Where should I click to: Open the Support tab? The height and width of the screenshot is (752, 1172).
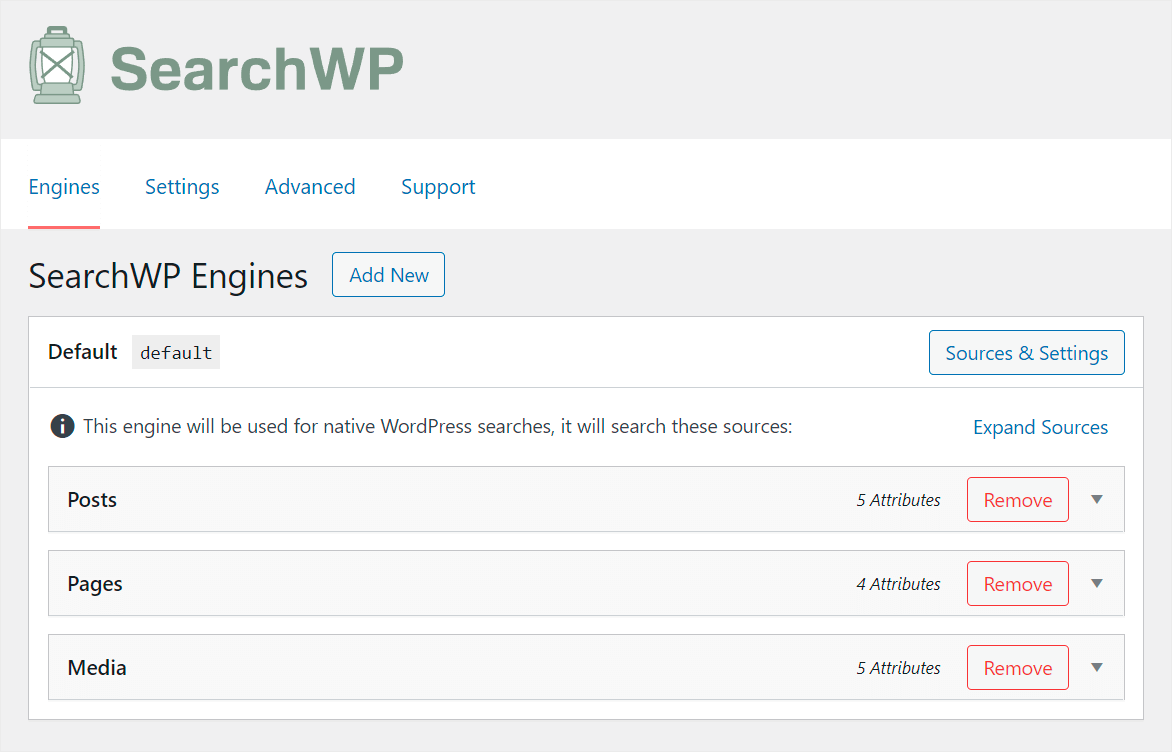click(x=438, y=187)
